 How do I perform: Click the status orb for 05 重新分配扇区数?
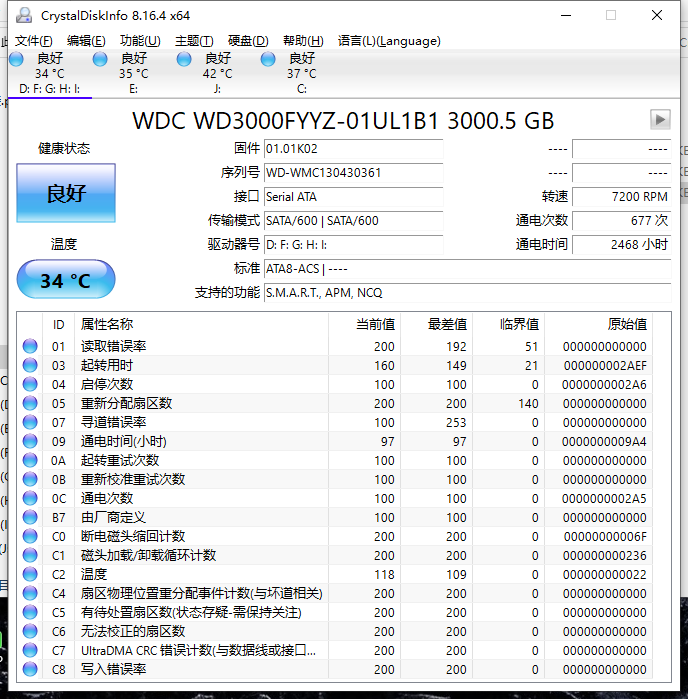click(30, 403)
